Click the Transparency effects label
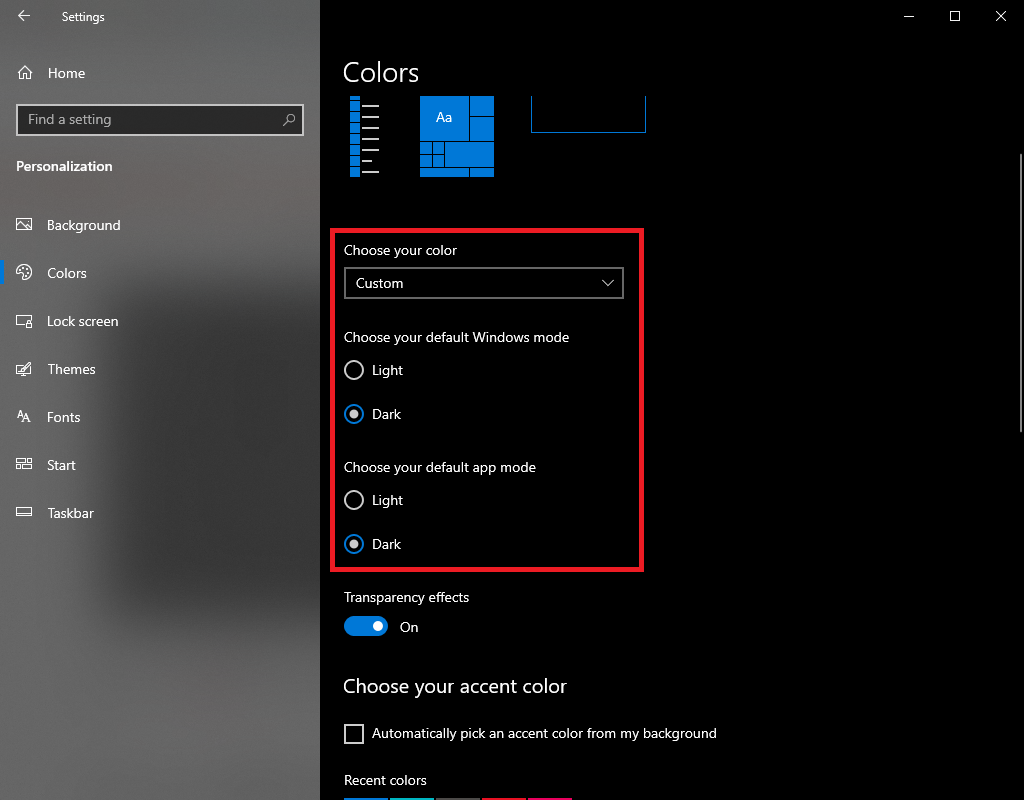Image resolution: width=1024 pixels, height=800 pixels. point(406,598)
